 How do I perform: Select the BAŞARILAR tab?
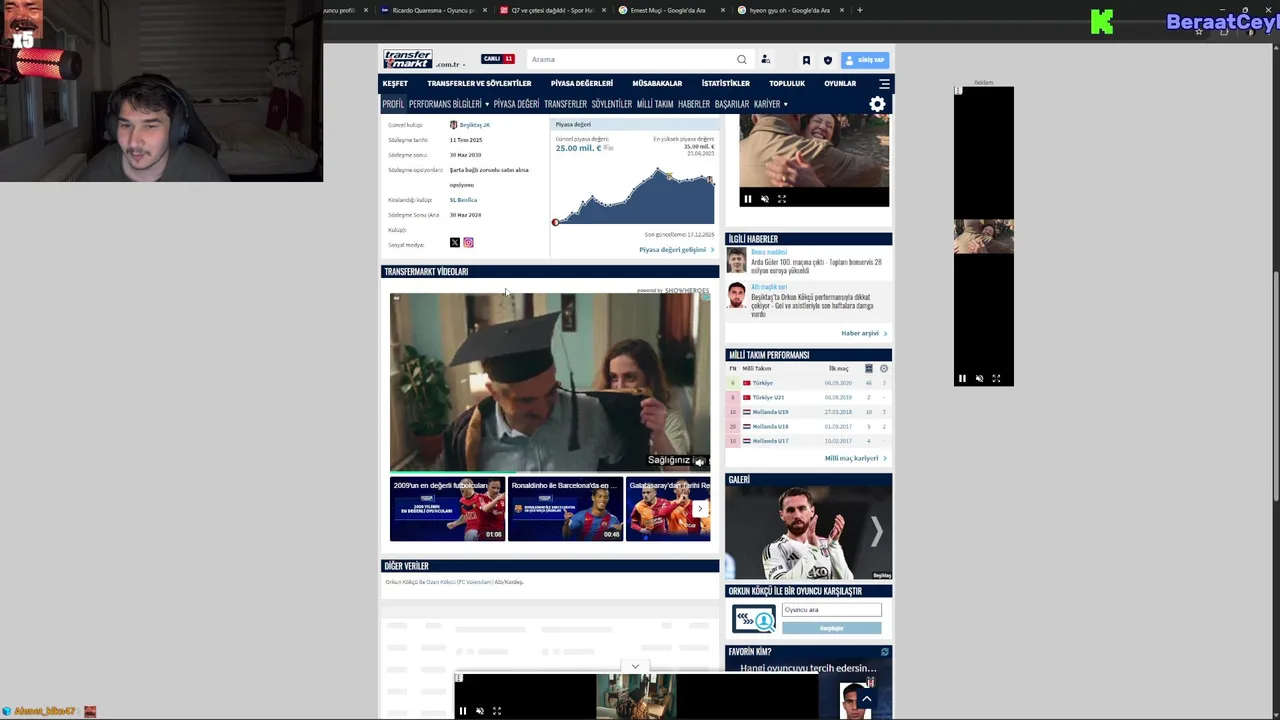pos(732,104)
